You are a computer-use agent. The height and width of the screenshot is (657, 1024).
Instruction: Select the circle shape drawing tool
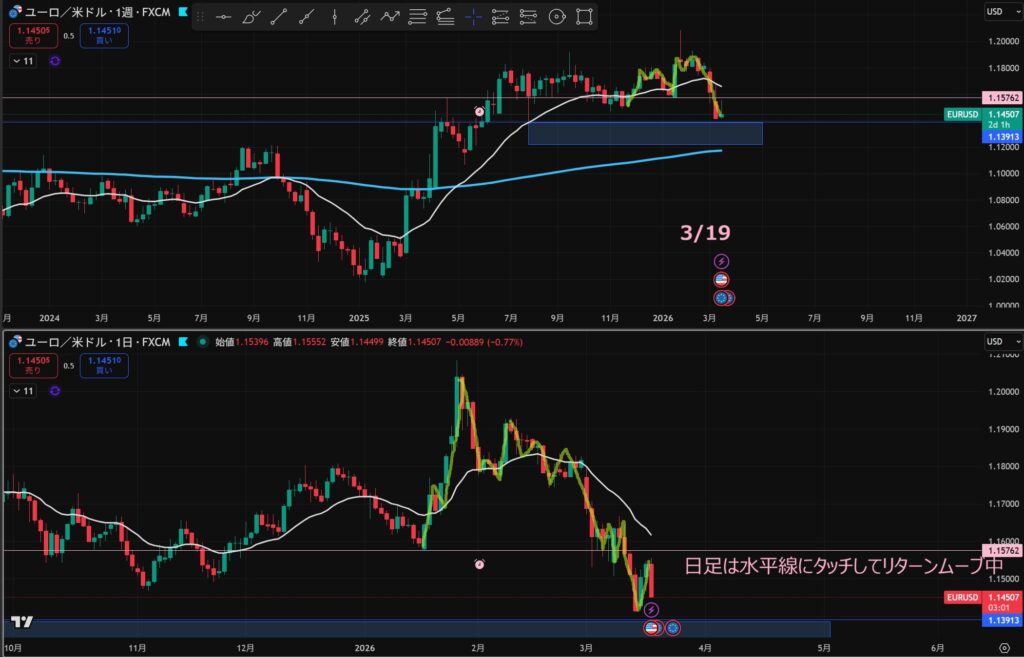(x=557, y=17)
